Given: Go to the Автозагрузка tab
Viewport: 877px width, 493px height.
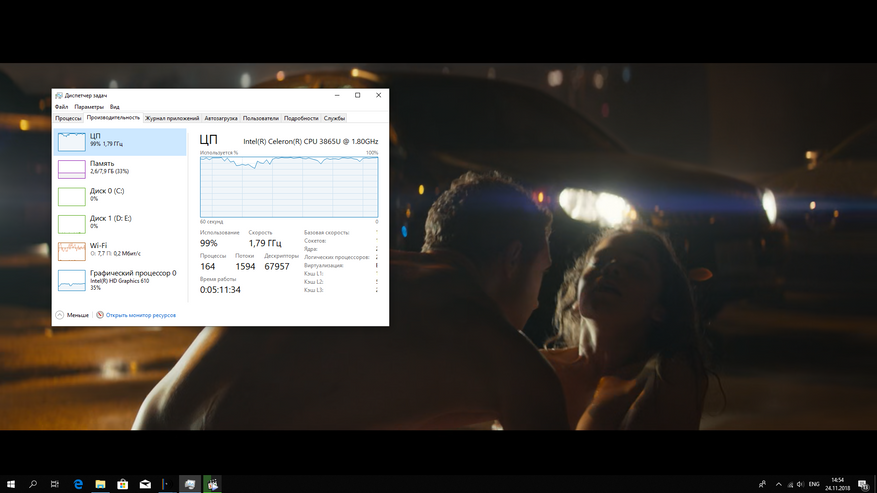Looking at the screenshot, I should tap(221, 118).
